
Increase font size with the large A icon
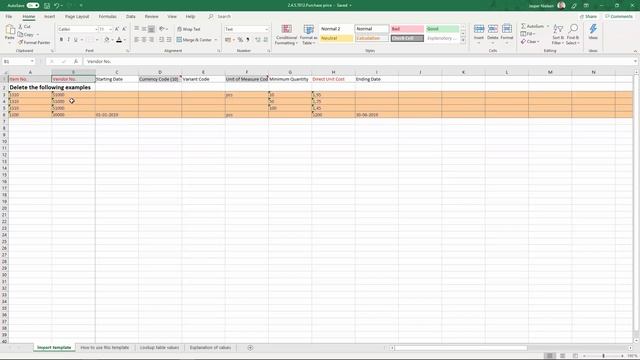tap(117, 29)
